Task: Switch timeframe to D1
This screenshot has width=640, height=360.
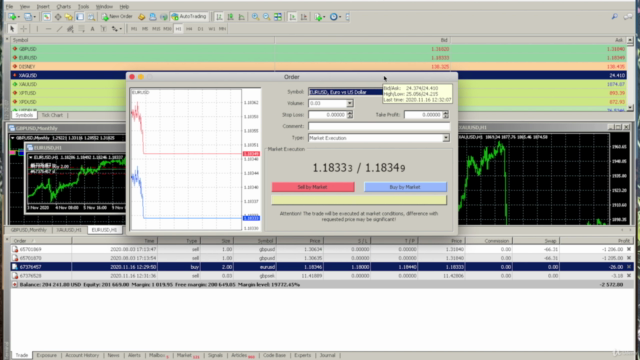Action: [x=200, y=29]
